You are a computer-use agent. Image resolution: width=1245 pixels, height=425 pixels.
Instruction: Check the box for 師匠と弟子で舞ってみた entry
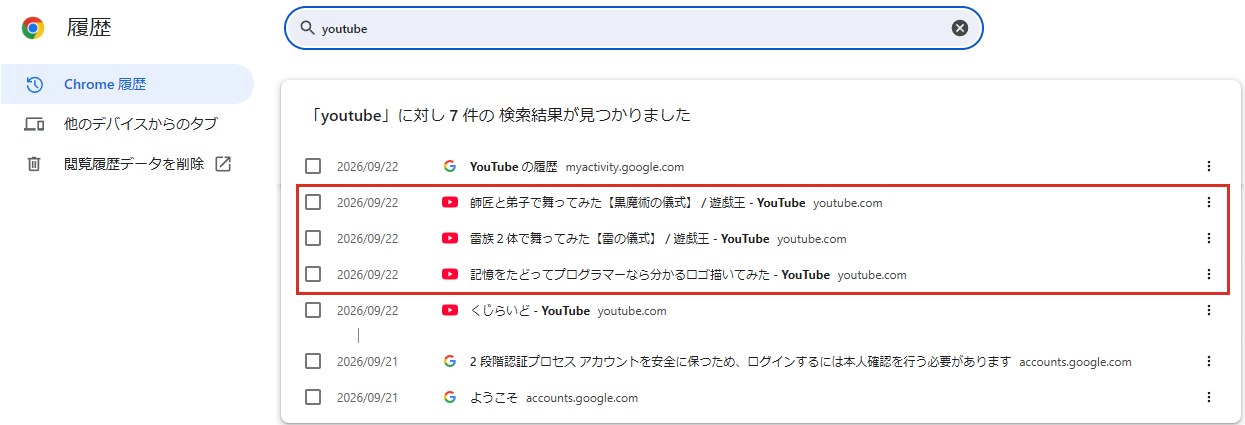click(x=313, y=202)
